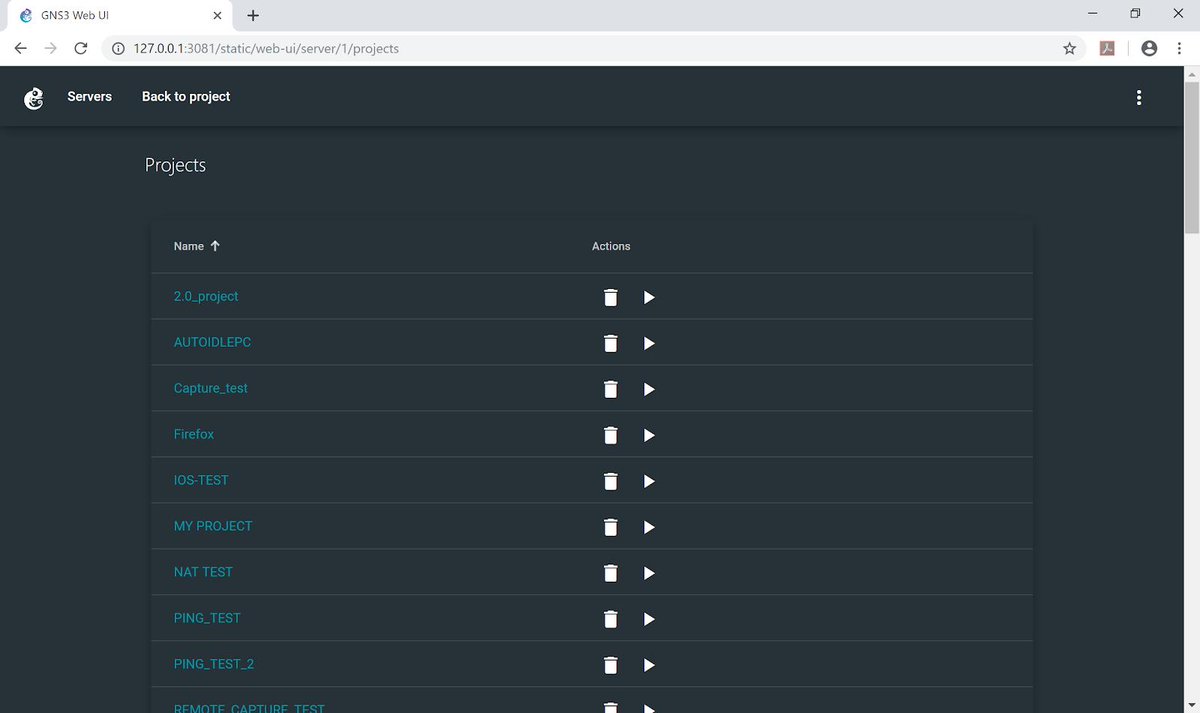Viewport: 1200px width, 713px height.
Task: Start the Capture_test project with play icon
Action: point(649,389)
